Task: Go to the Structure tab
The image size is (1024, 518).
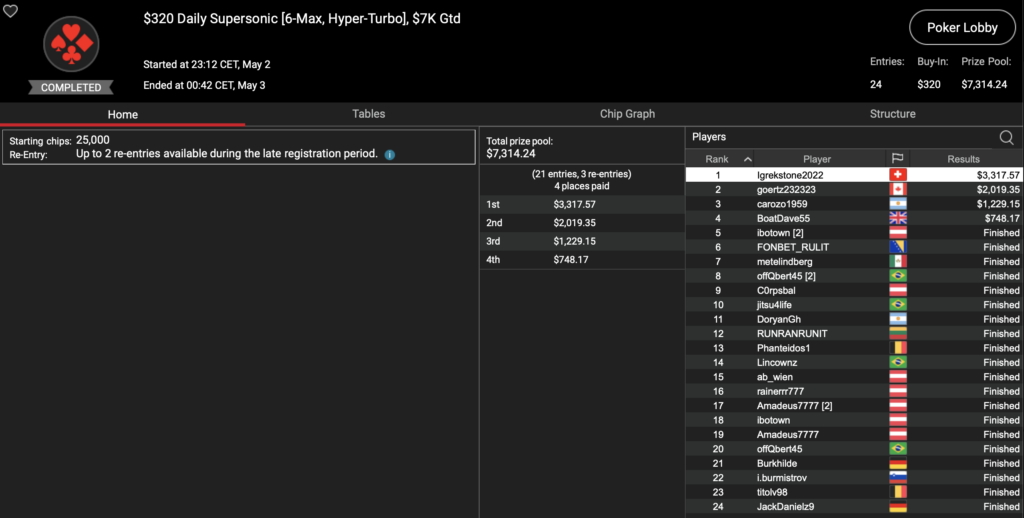Action: (x=892, y=114)
